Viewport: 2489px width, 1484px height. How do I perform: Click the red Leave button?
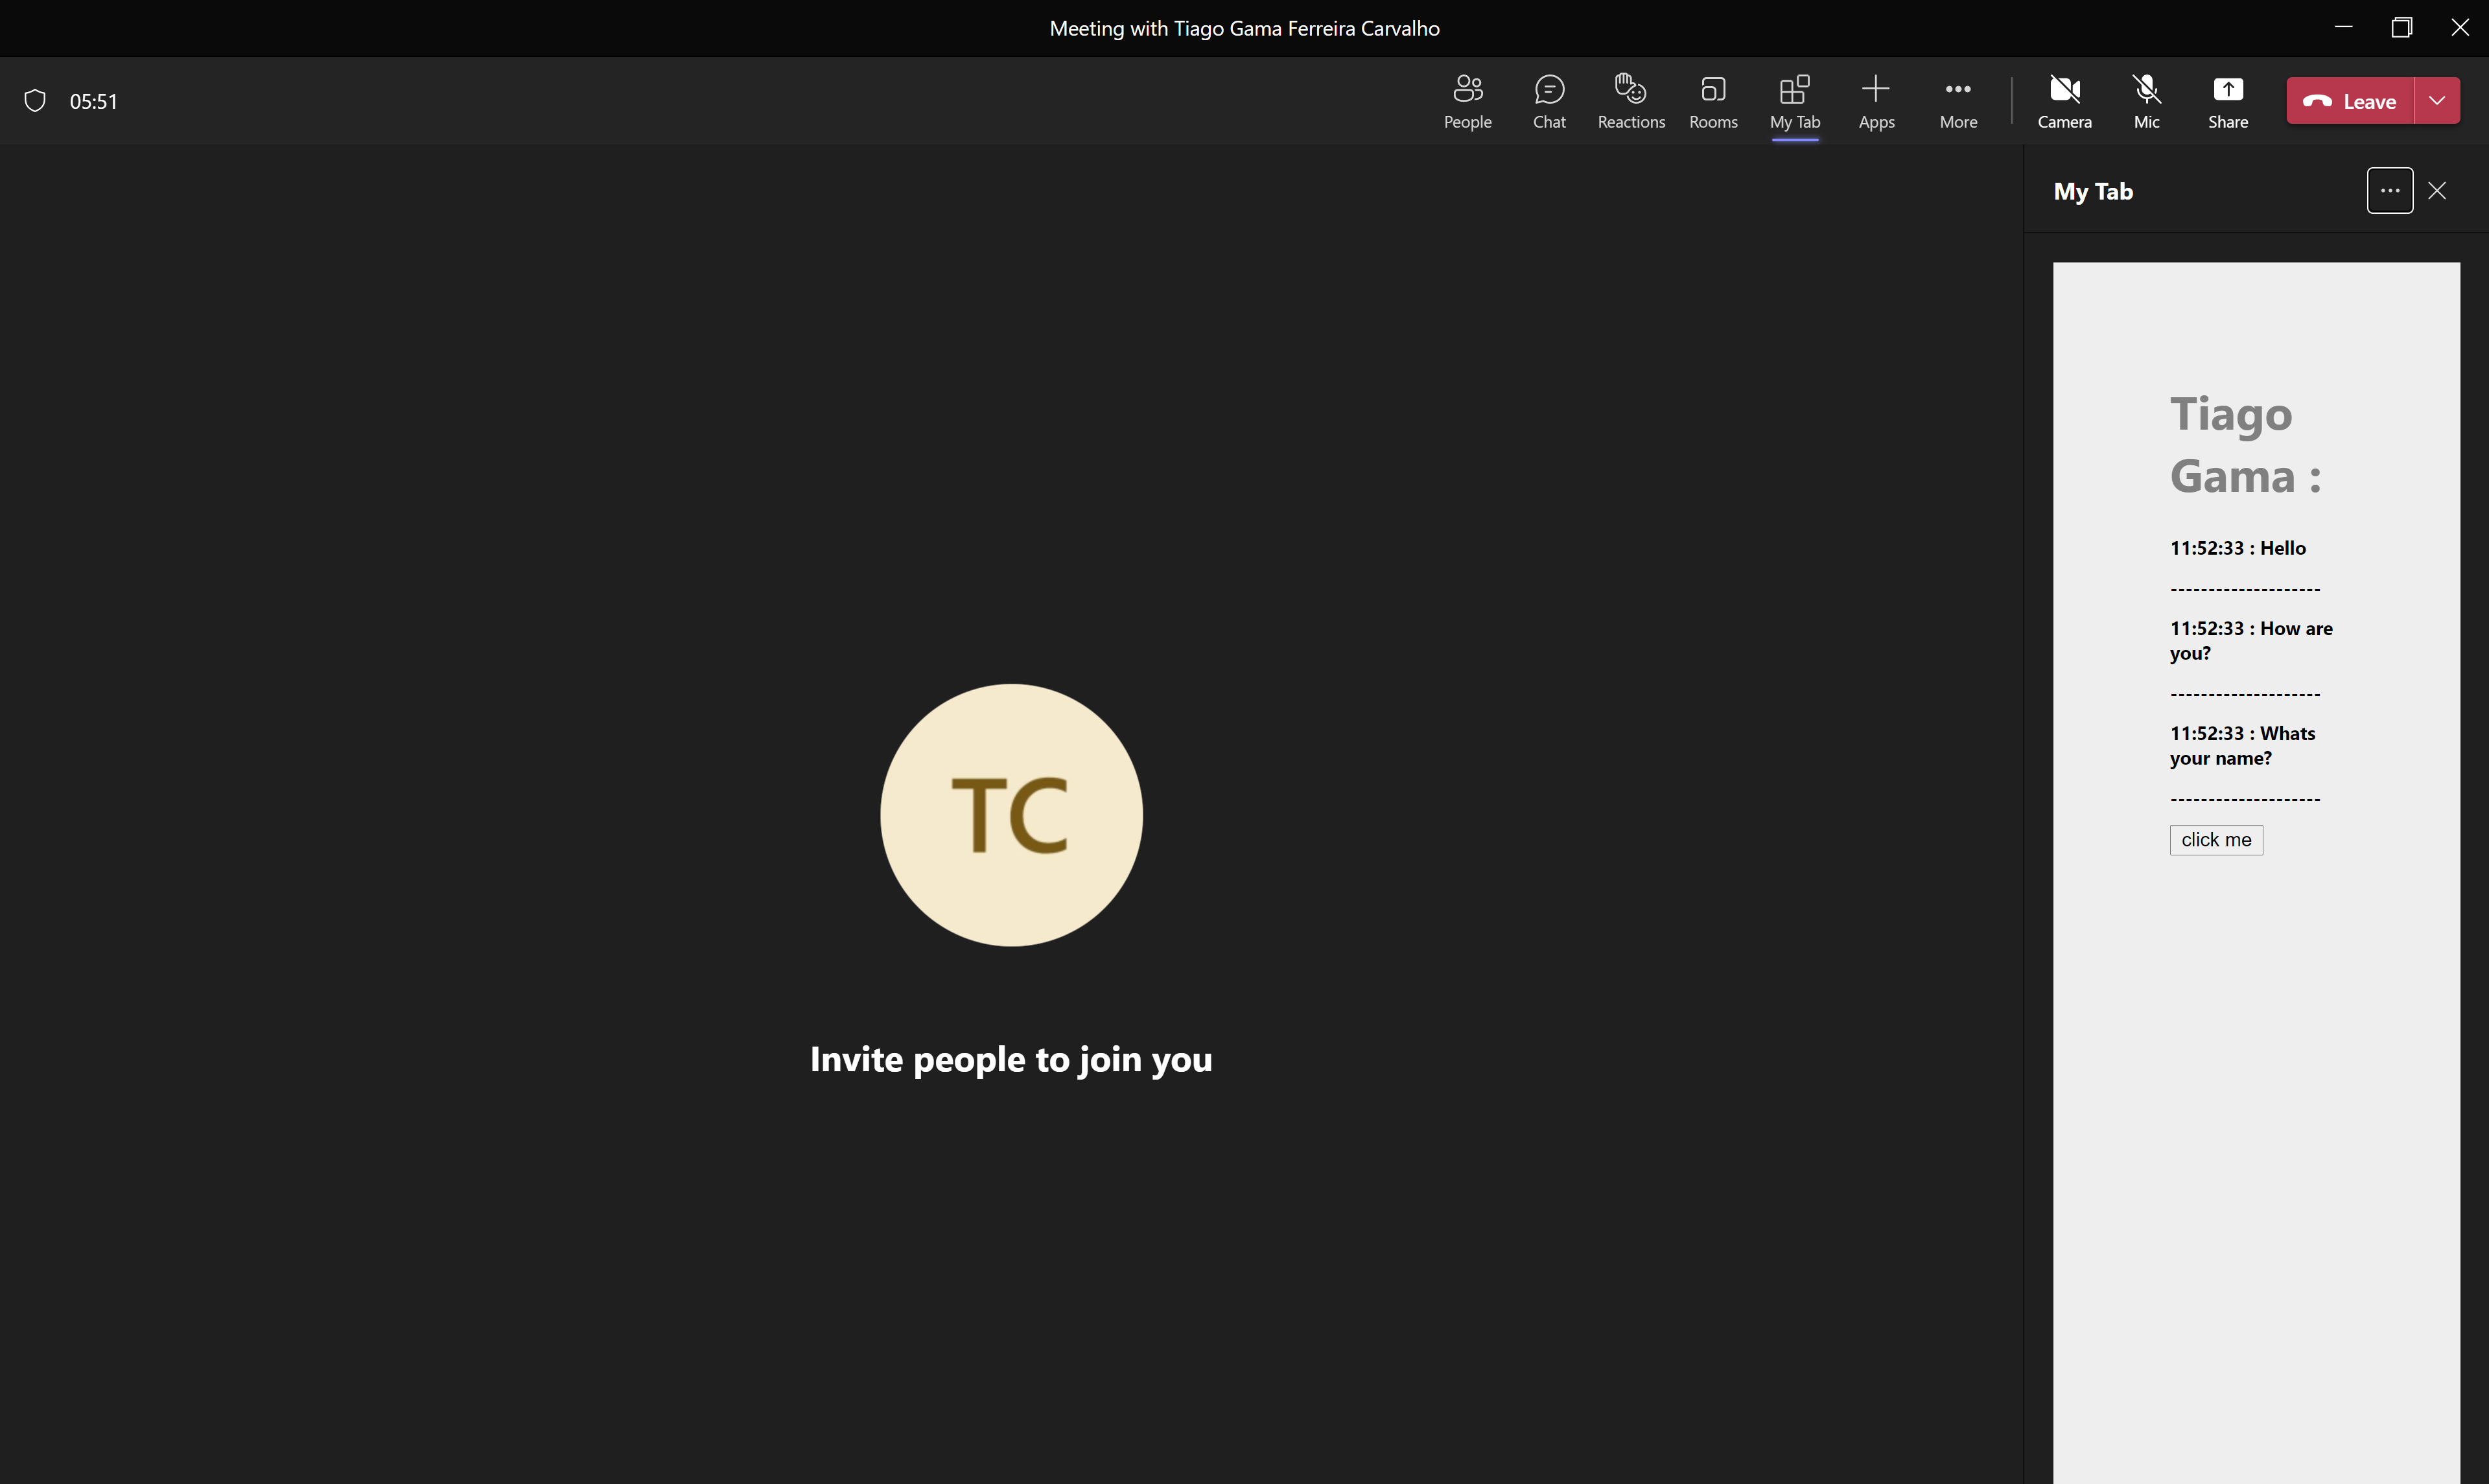[2350, 101]
